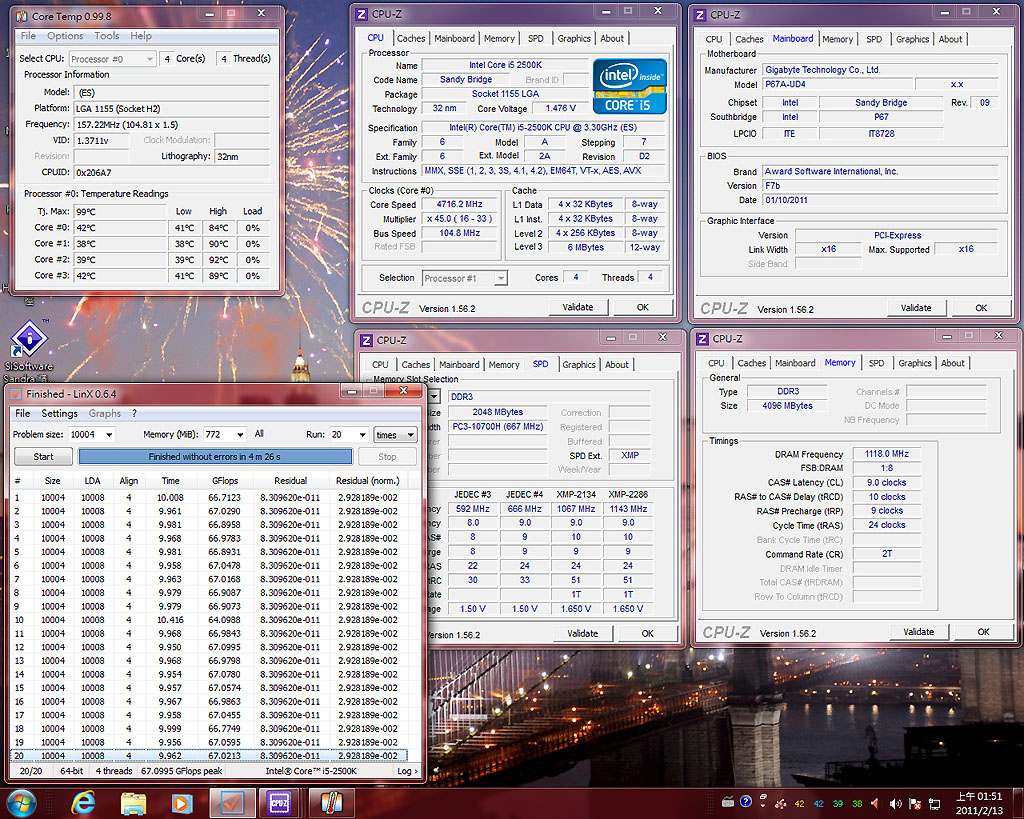Viewport: 1024px width, 819px height.
Task: Click the LinX title bar checkmark icon
Action: pos(16,394)
